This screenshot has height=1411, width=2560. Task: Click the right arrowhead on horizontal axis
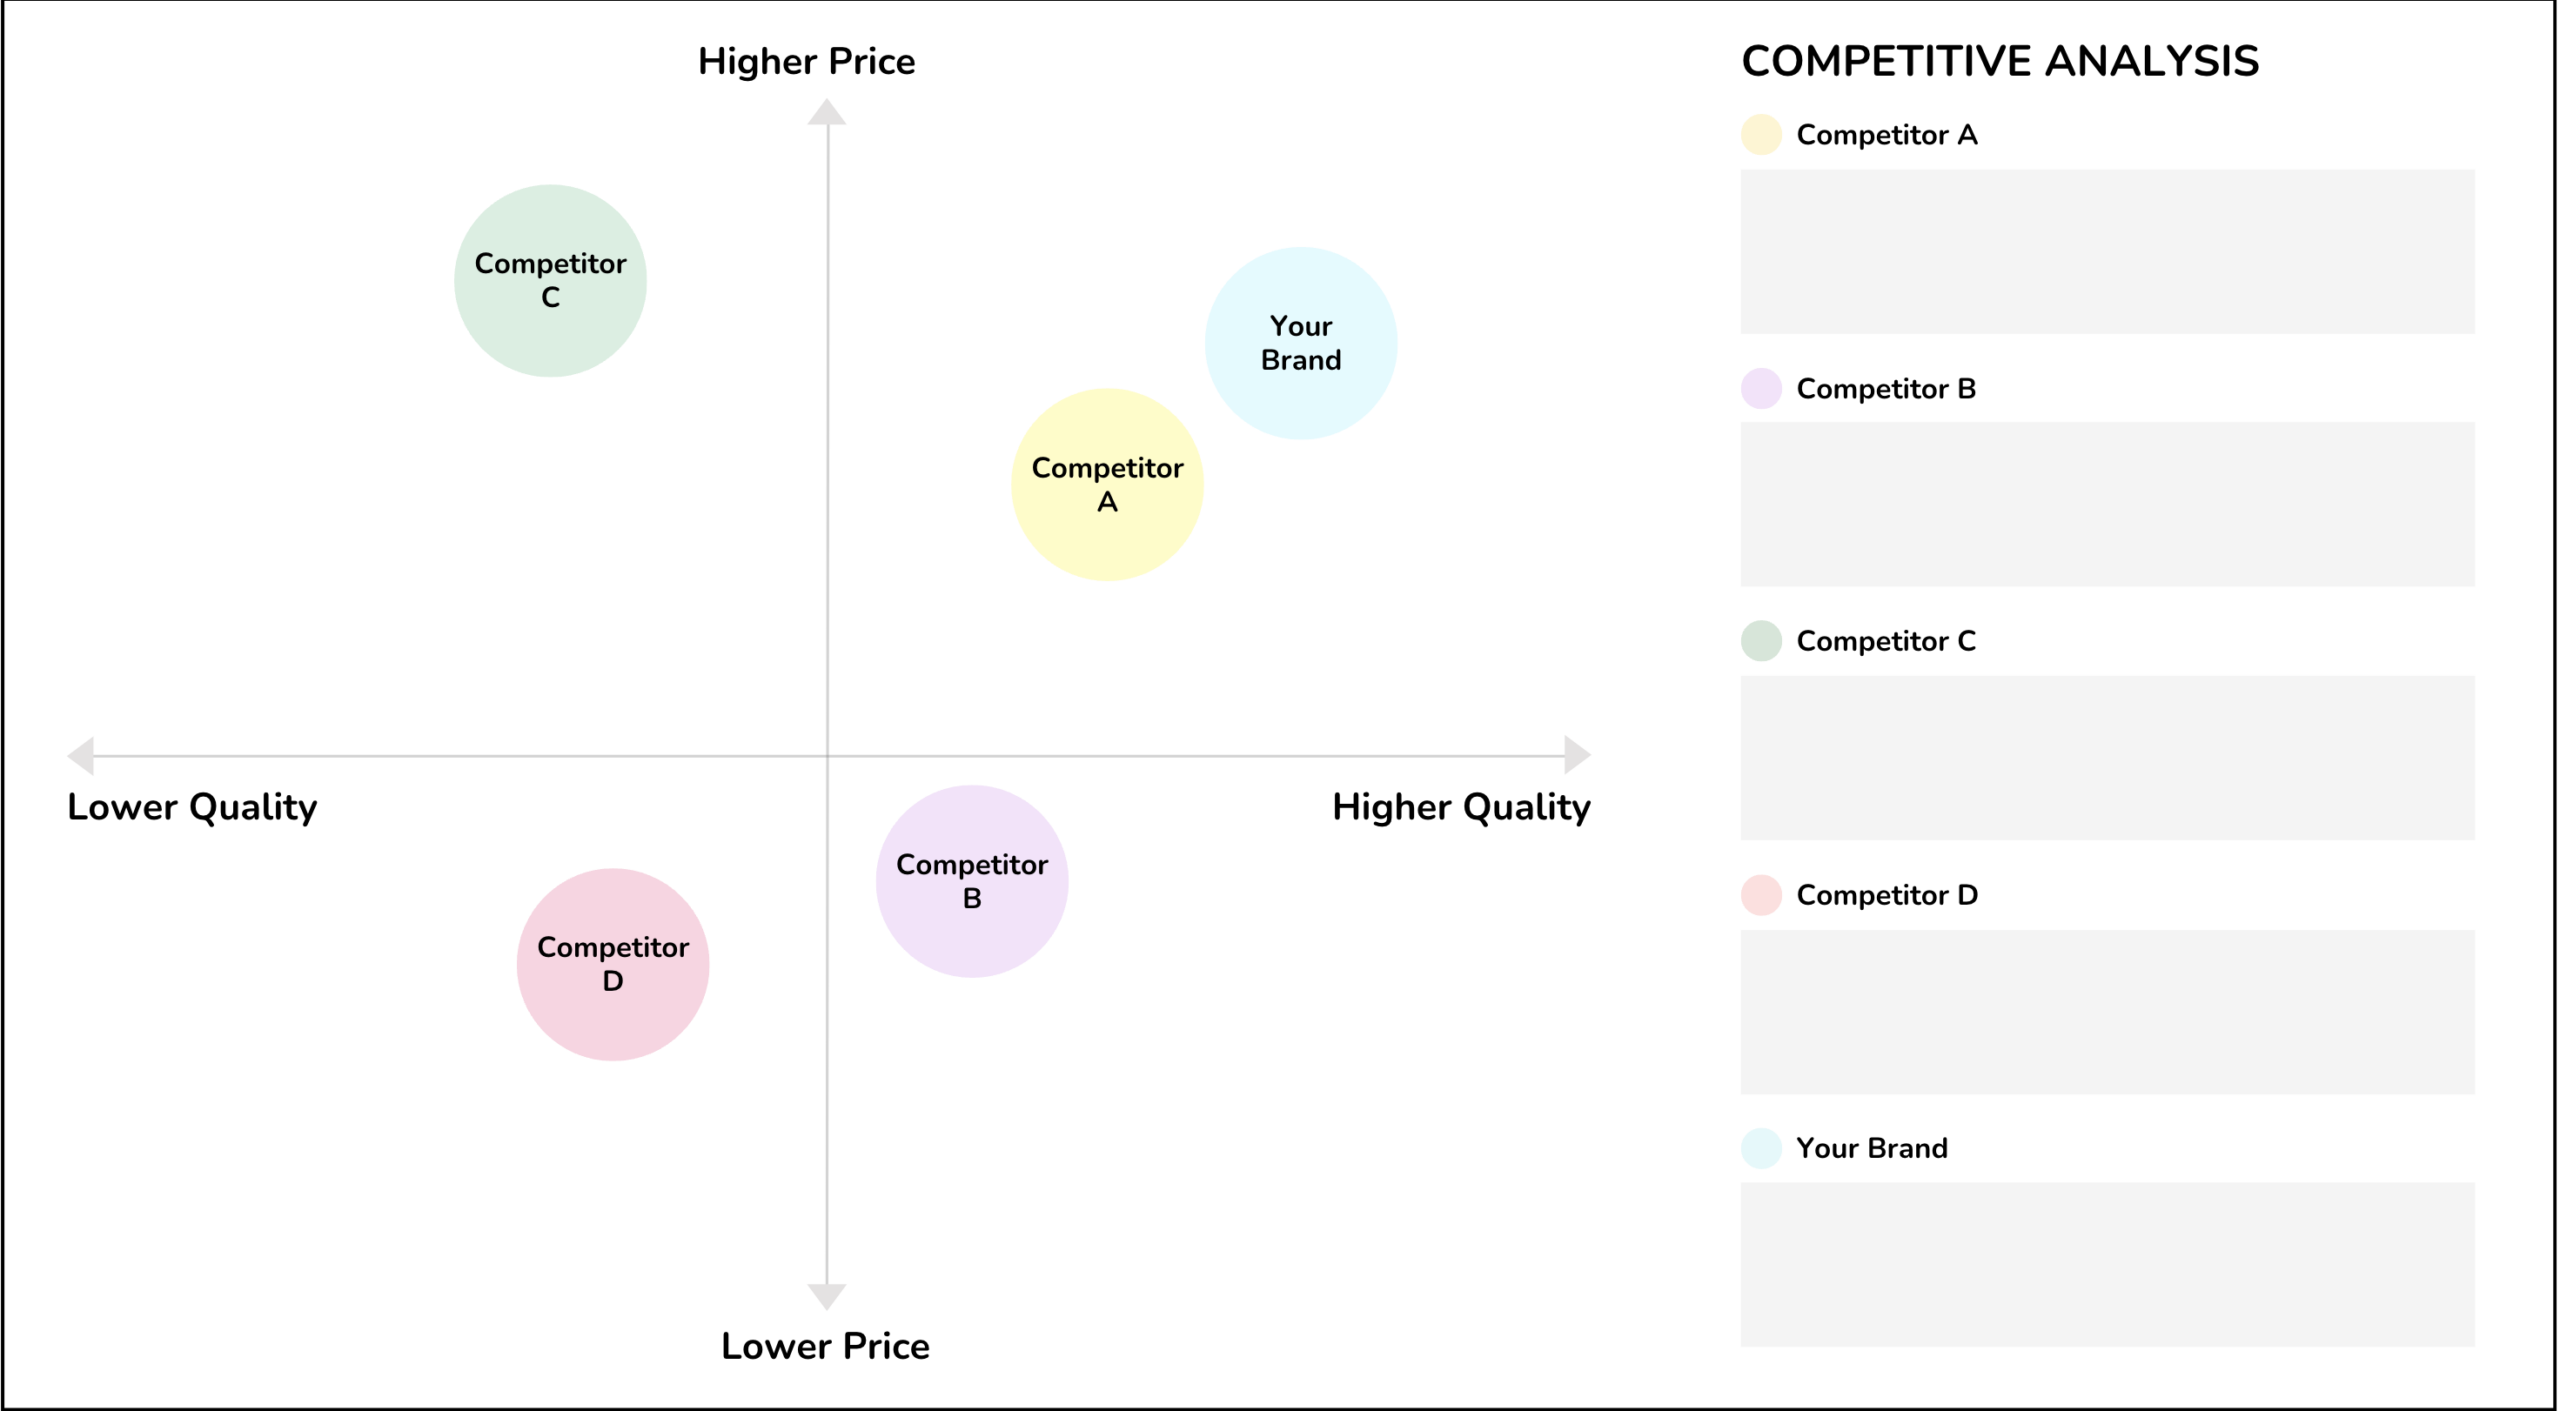tap(1576, 755)
